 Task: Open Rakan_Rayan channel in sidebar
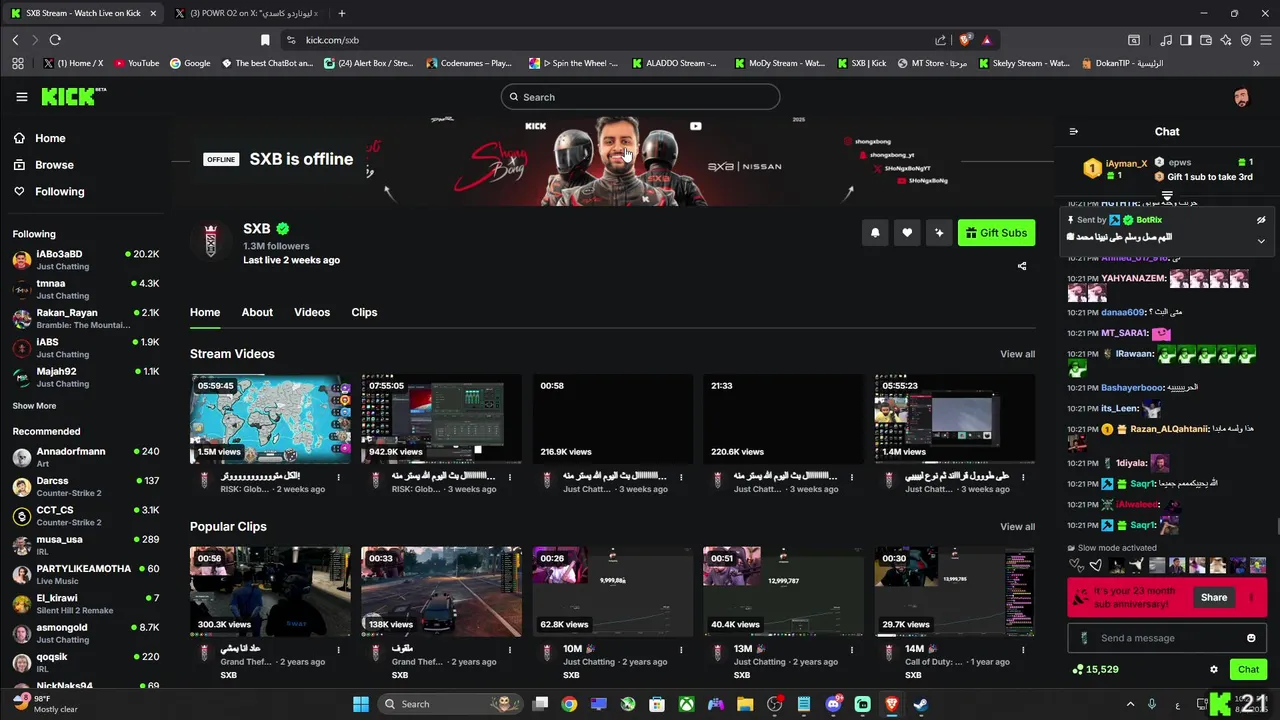point(85,318)
